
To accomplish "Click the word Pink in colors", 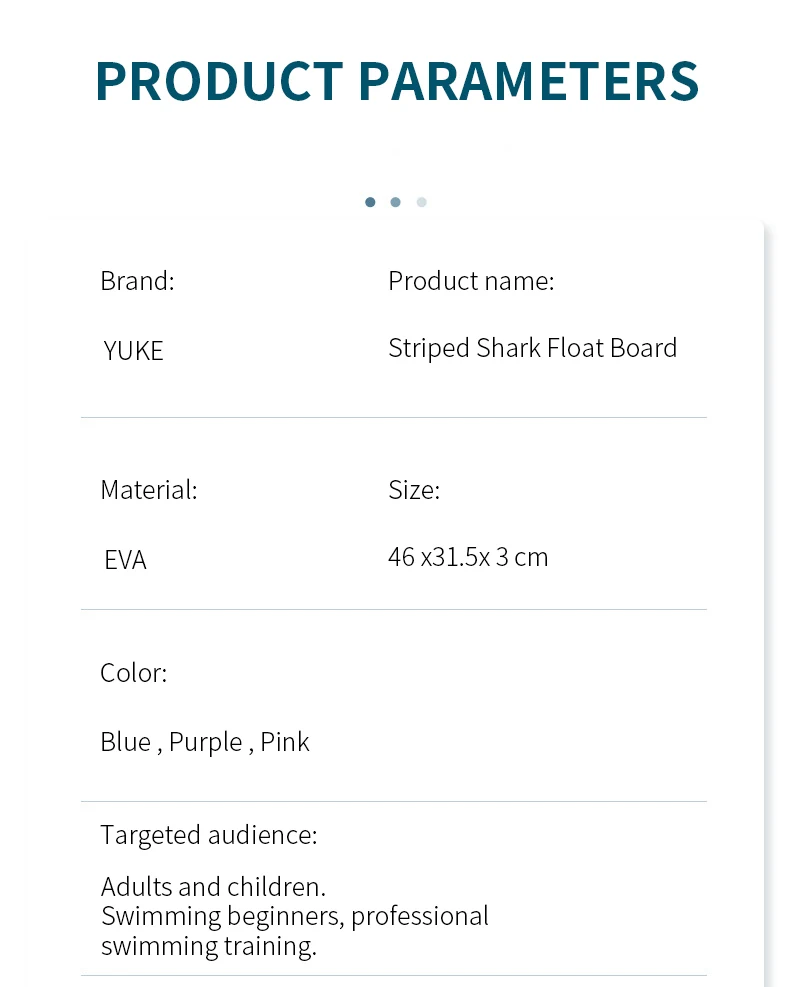I will tap(285, 742).
